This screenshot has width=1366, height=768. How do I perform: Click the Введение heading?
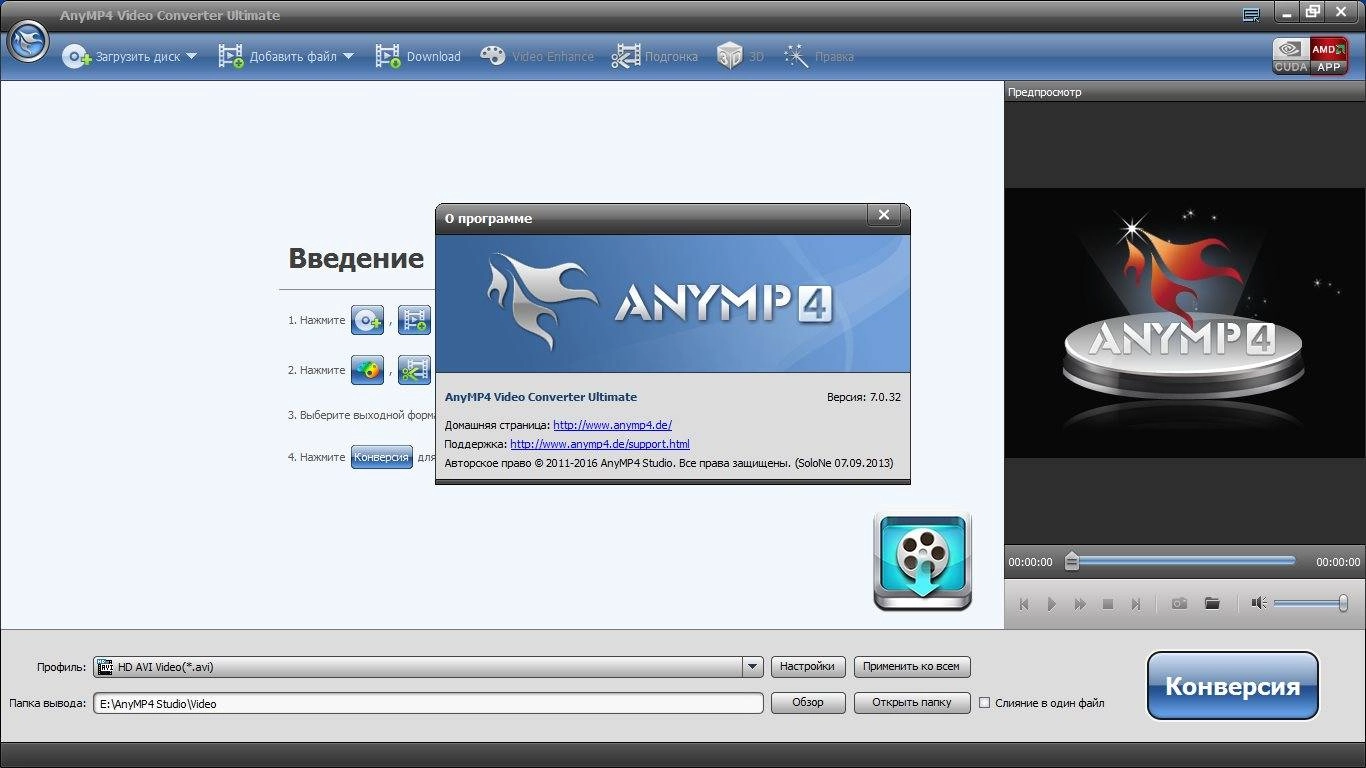point(356,259)
